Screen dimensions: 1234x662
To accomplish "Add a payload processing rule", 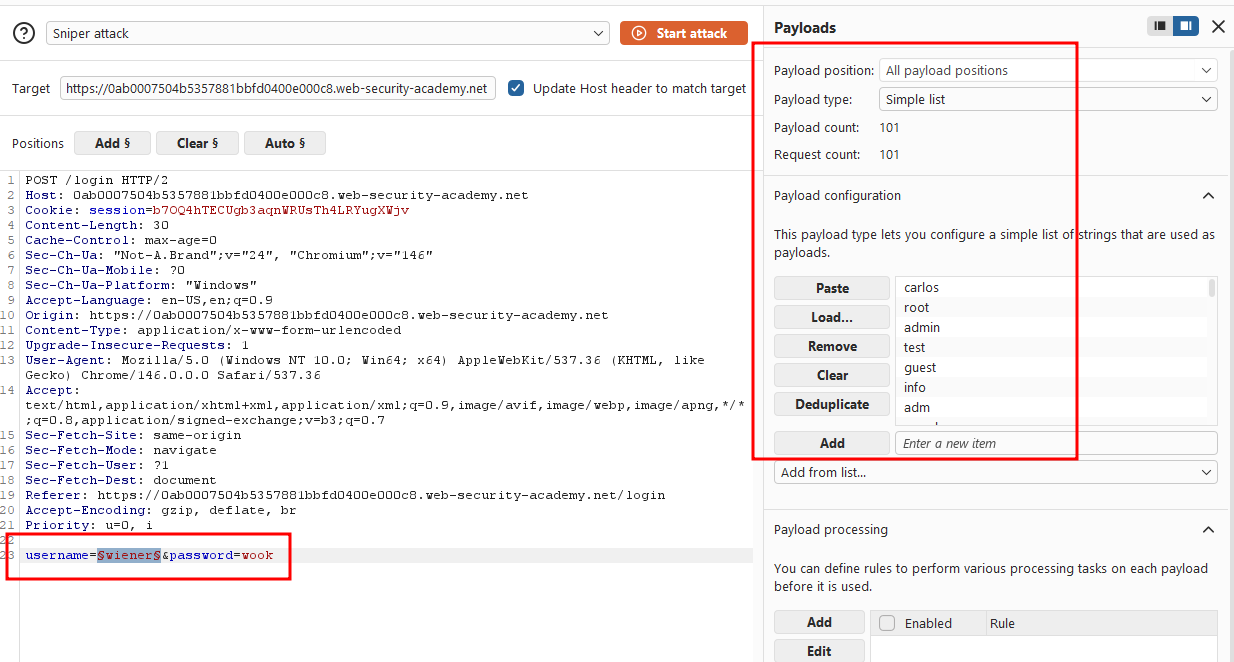I will coord(819,622).
